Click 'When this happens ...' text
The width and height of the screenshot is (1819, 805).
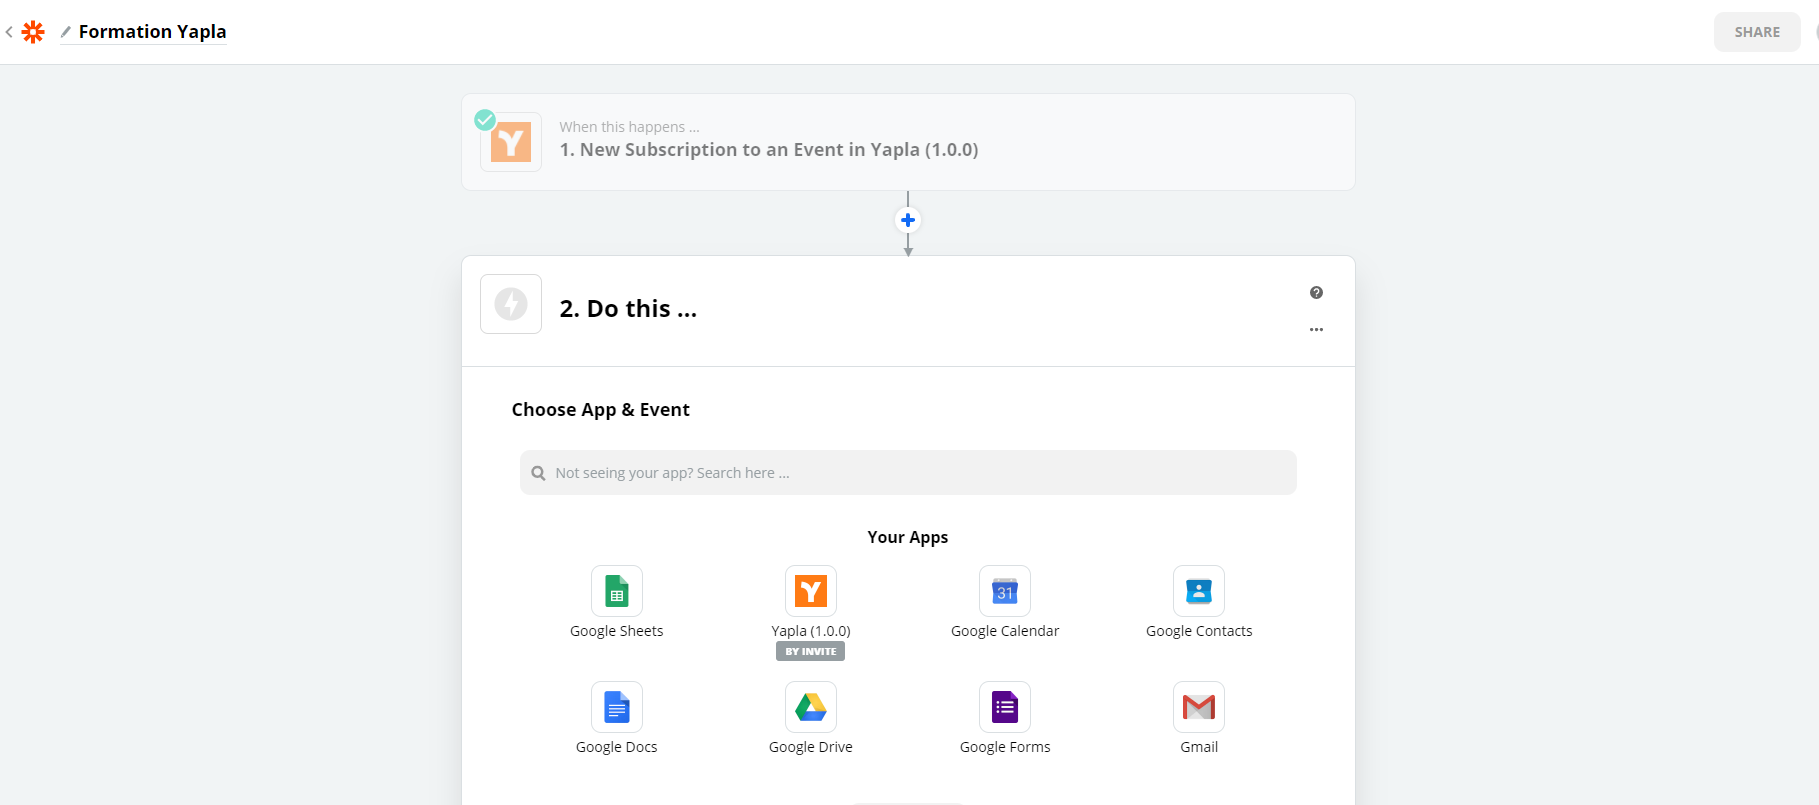point(629,127)
